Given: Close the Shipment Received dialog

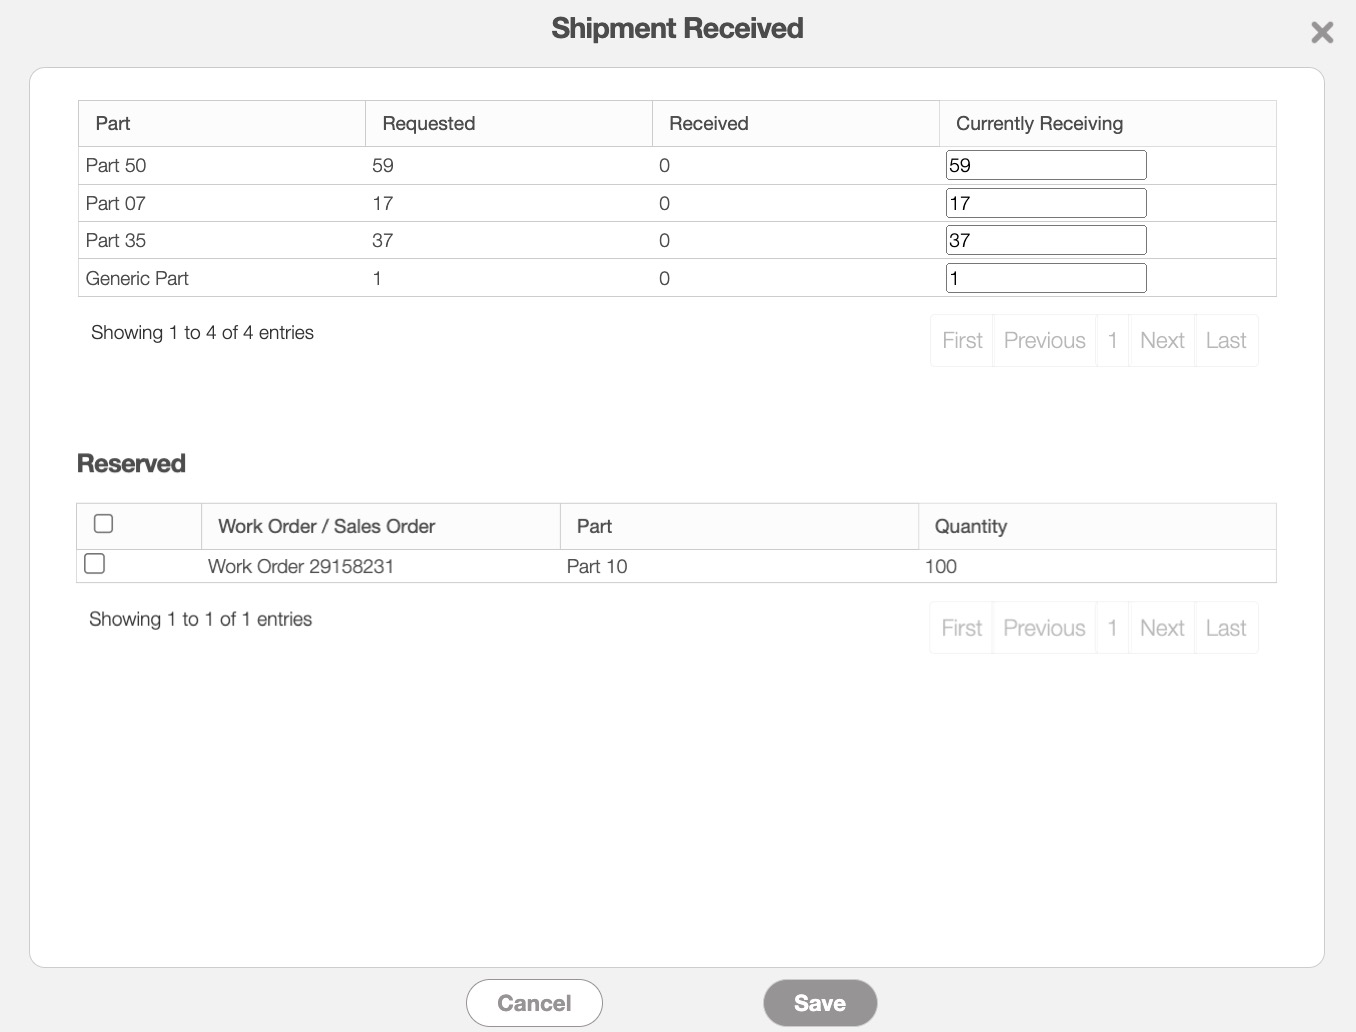Looking at the screenshot, I should (1322, 33).
